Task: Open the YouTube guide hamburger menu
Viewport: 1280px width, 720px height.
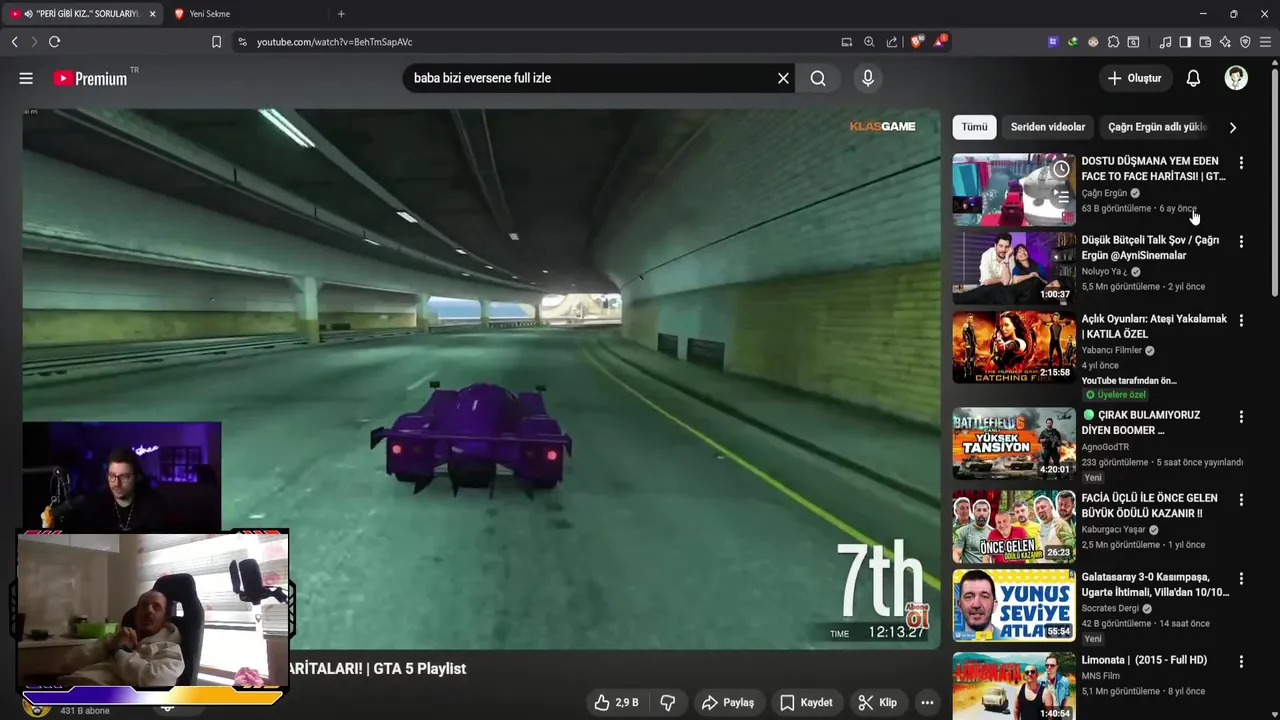Action: click(26, 78)
